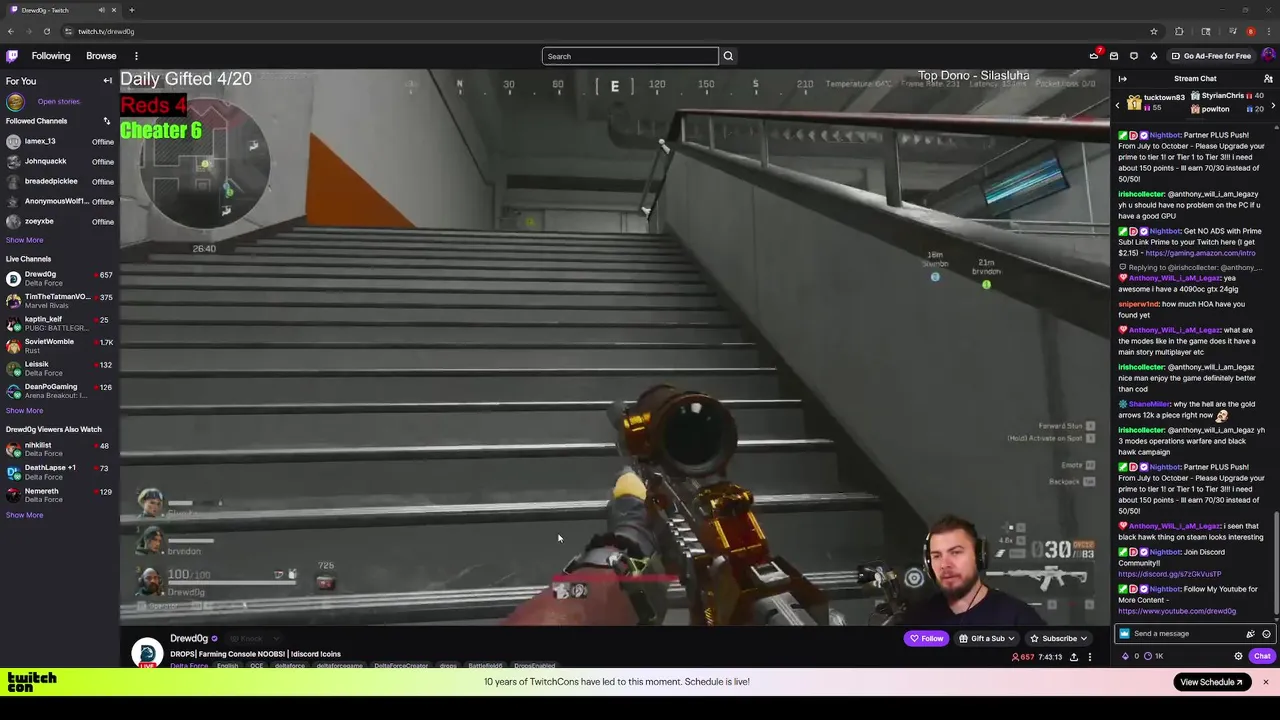Open the Following tab

(50, 56)
